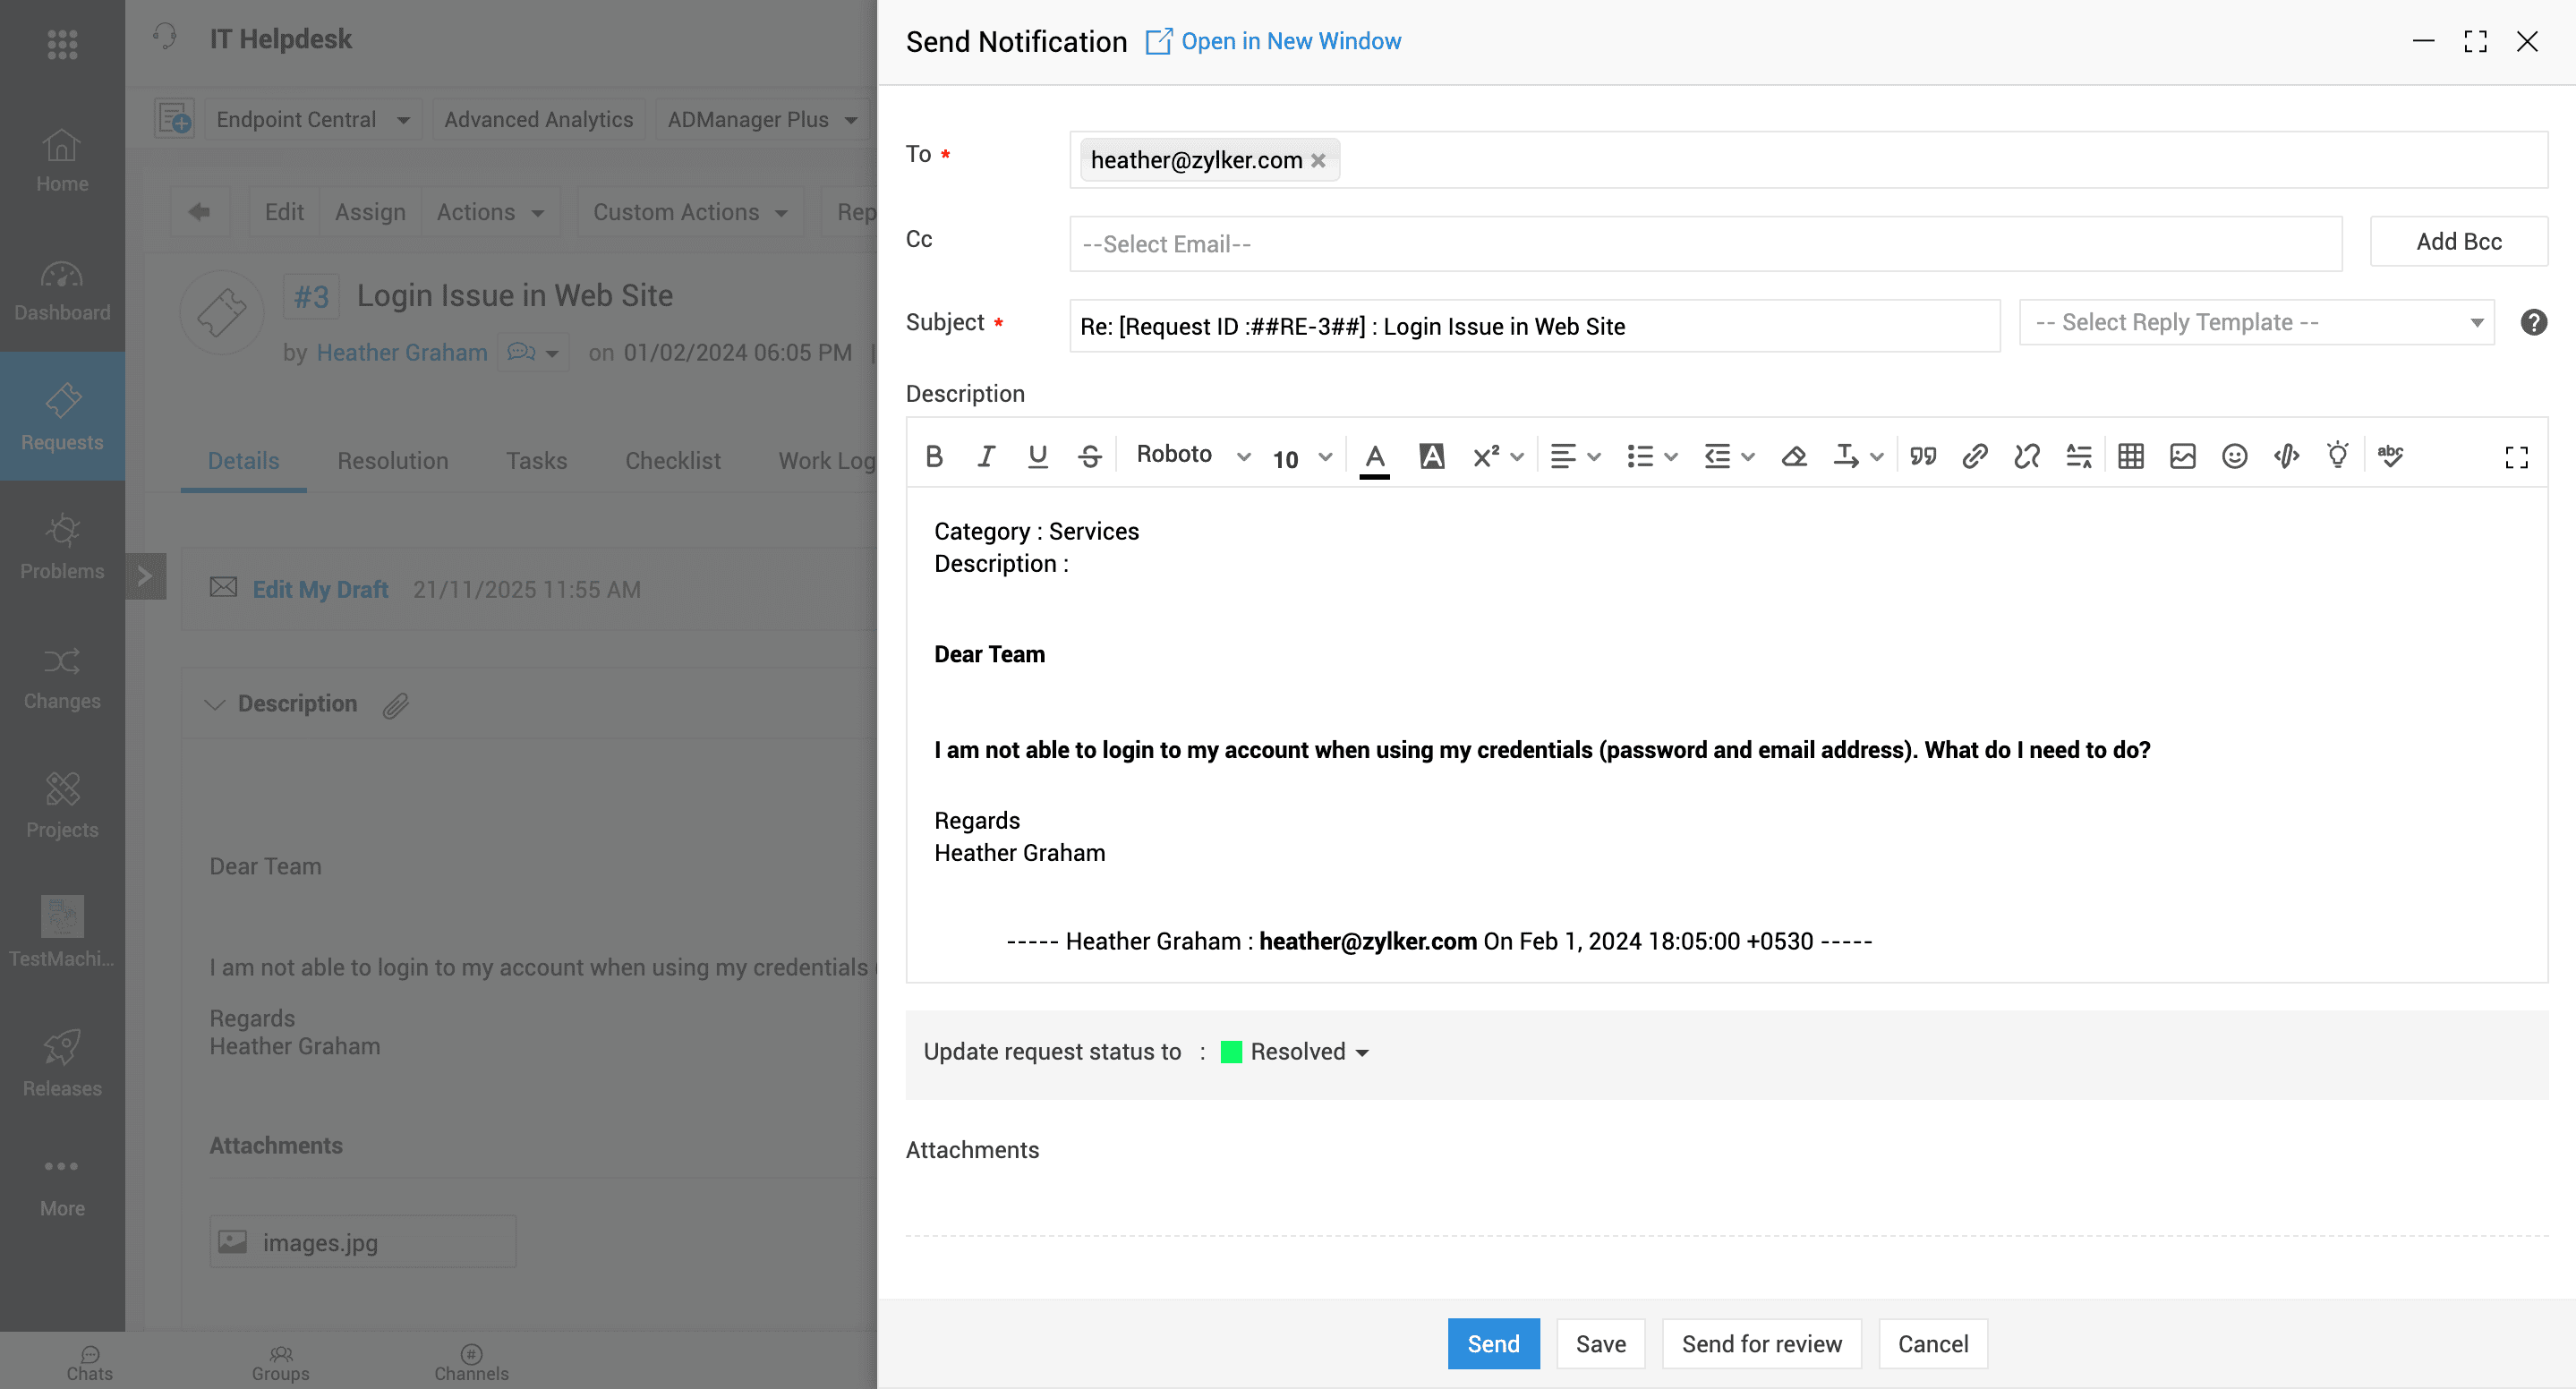The height and width of the screenshot is (1389, 2576).
Task: Toggle editor fullscreen mode
Action: tap(2516, 457)
